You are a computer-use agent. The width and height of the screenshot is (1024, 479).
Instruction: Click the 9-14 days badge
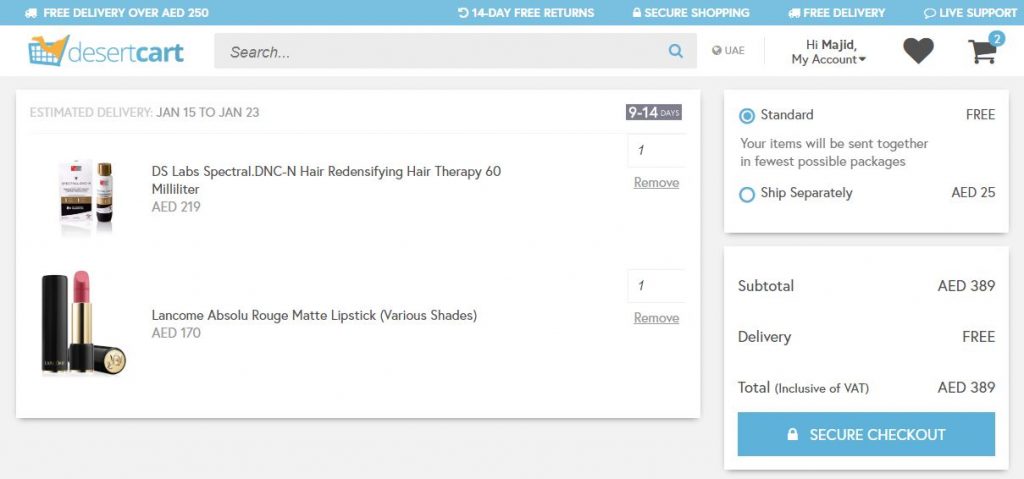click(x=654, y=112)
